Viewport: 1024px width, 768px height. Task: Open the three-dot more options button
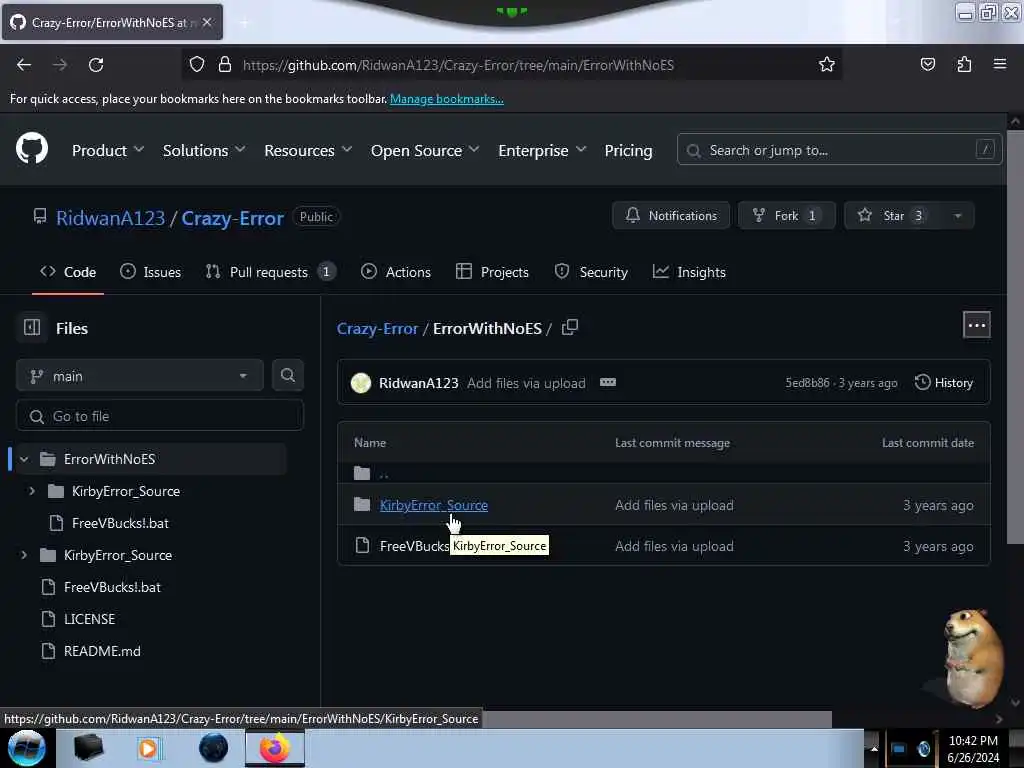[x=976, y=325]
